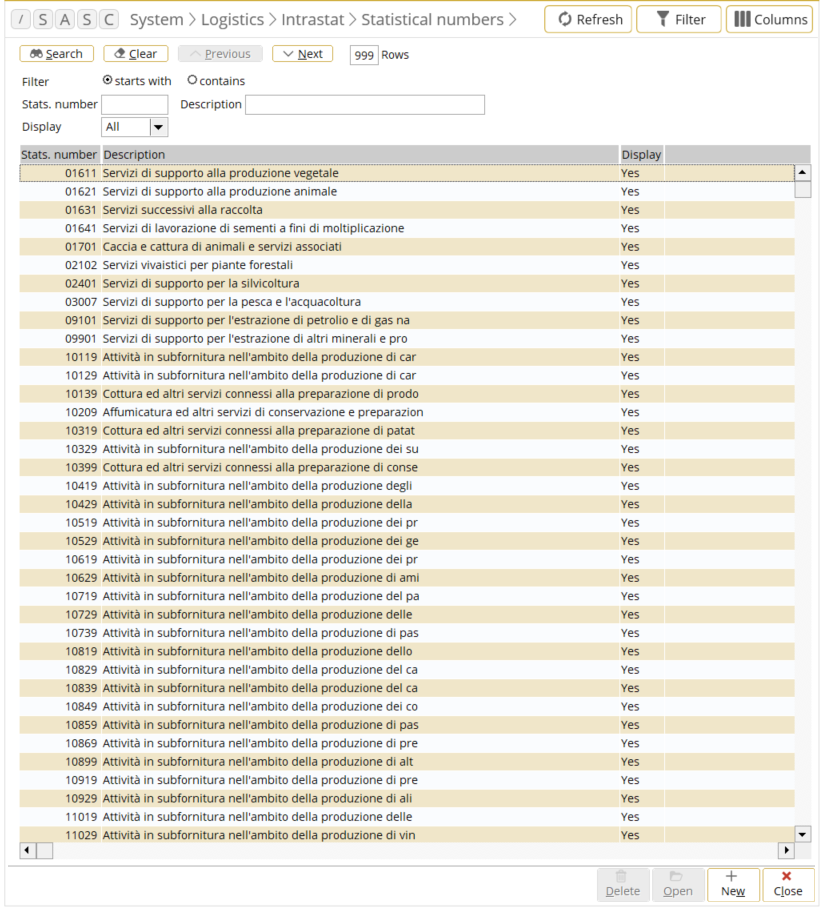This screenshot has width=823, height=909.
Task: Click stats number 10399 in the list
Action: click(81, 467)
